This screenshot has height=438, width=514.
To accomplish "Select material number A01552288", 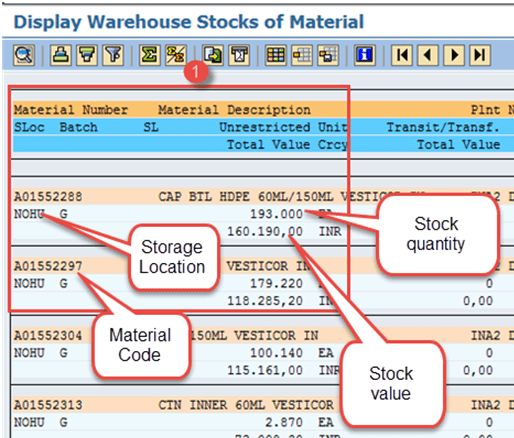I will 48,197.
